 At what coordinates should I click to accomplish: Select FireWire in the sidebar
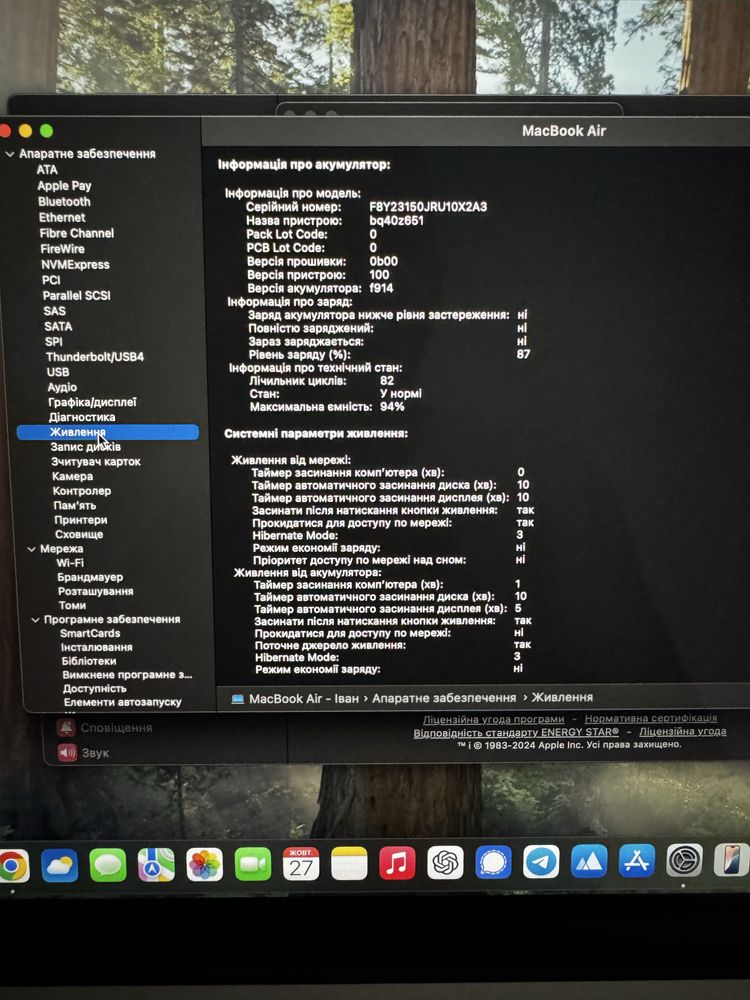point(62,249)
